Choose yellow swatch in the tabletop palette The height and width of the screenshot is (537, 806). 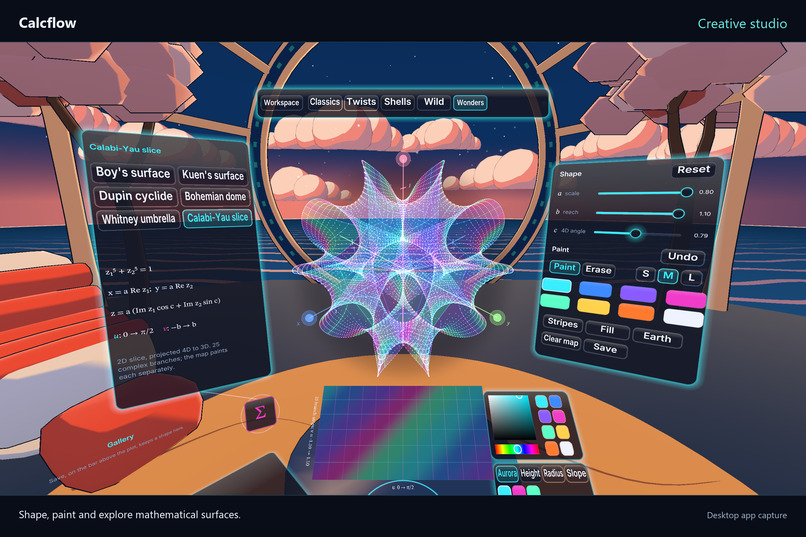tap(562, 432)
